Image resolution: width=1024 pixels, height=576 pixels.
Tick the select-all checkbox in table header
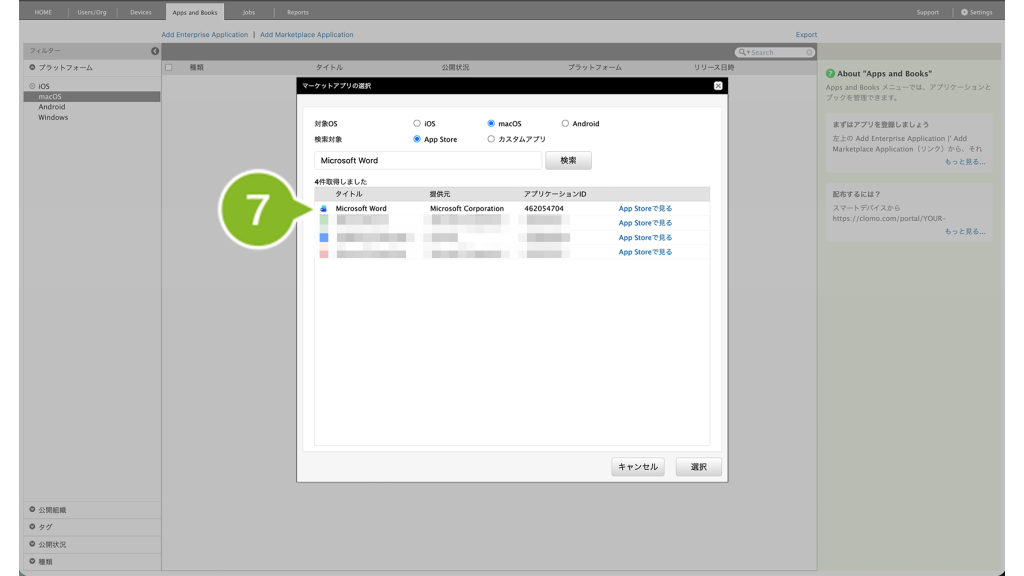pos(168,67)
